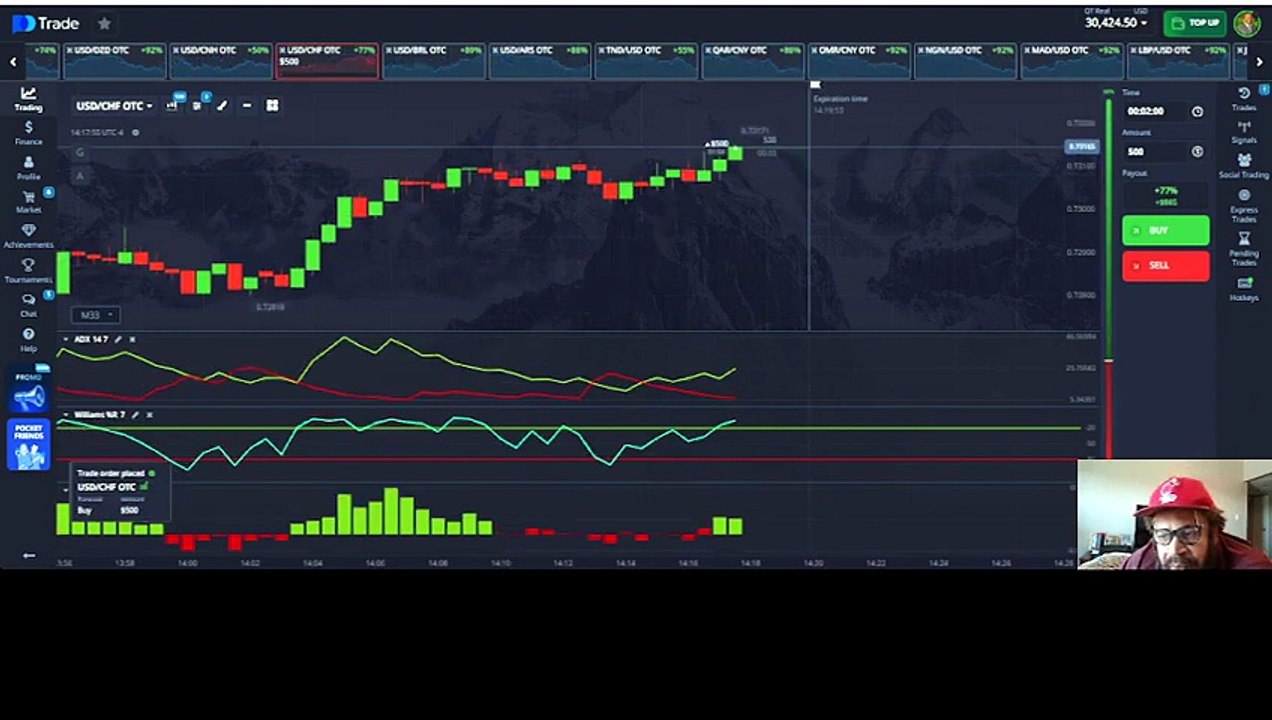Open the Profile sidebar icon
This screenshot has height=720, width=1272.
coord(28,167)
